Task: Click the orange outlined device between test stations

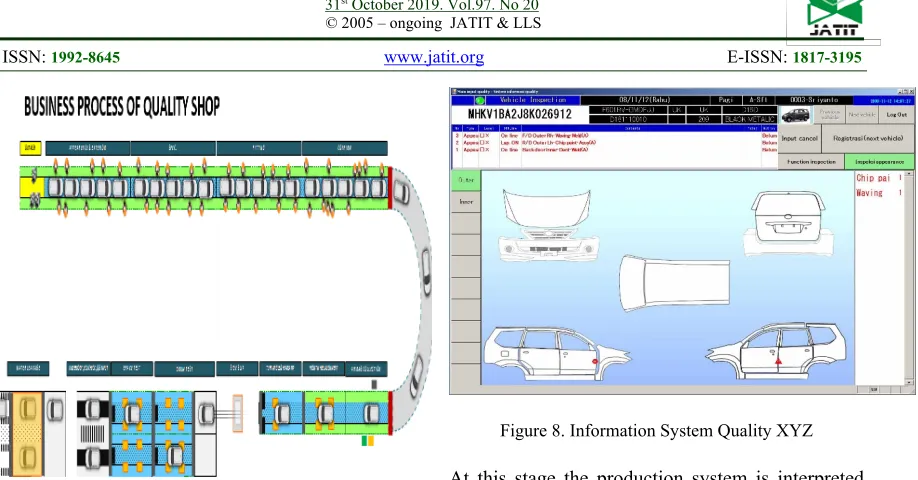Action: coord(238,413)
